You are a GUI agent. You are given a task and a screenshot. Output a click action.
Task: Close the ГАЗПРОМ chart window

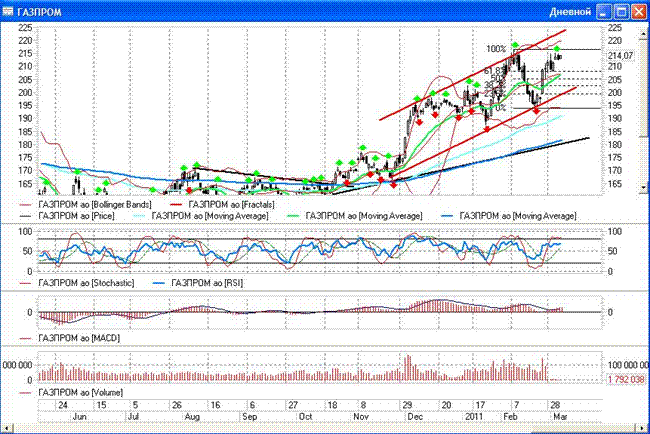[x=639, y=12]
